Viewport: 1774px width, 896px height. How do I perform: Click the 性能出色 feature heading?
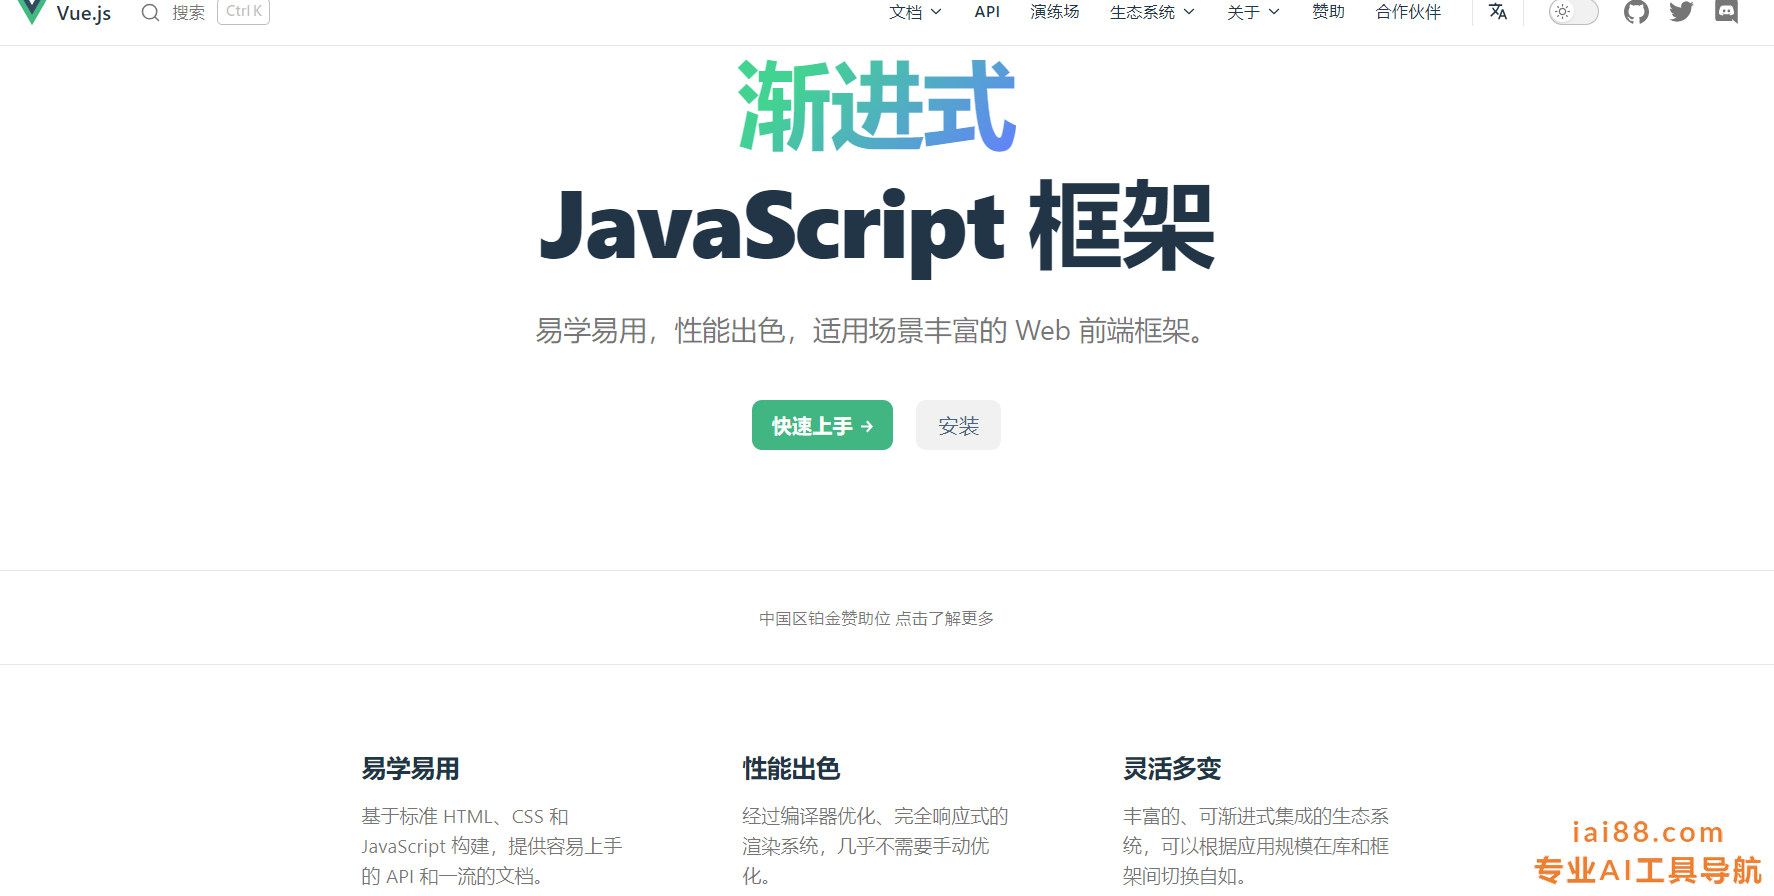tap(791, 768)
